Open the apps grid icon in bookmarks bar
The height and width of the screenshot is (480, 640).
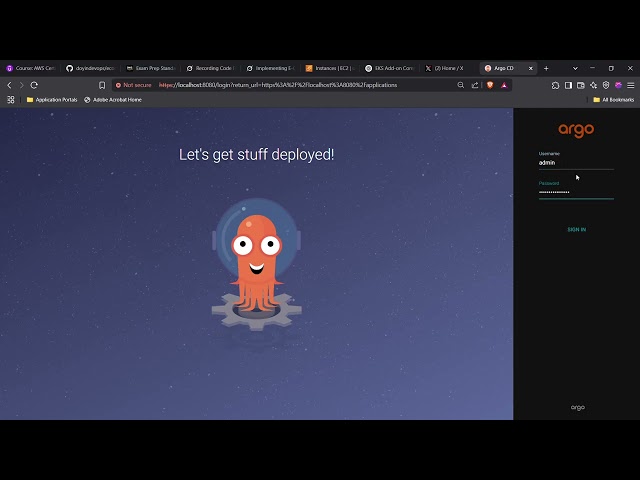coord(11,100)
